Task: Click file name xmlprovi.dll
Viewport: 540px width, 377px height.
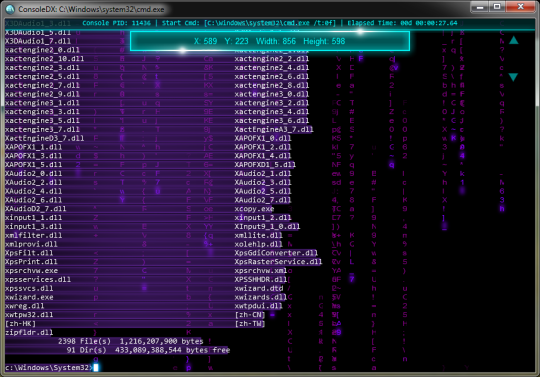Action: [31, 244]
